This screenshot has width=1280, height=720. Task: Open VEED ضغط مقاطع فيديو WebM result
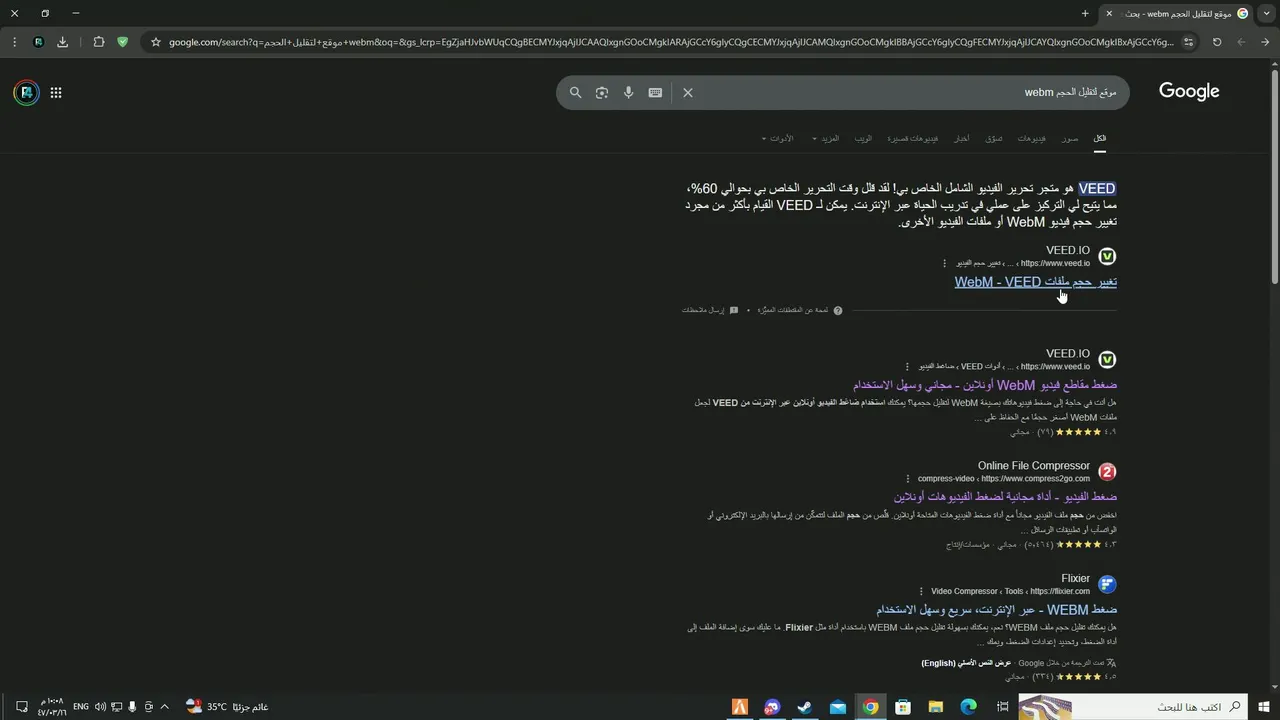(985, 385)
